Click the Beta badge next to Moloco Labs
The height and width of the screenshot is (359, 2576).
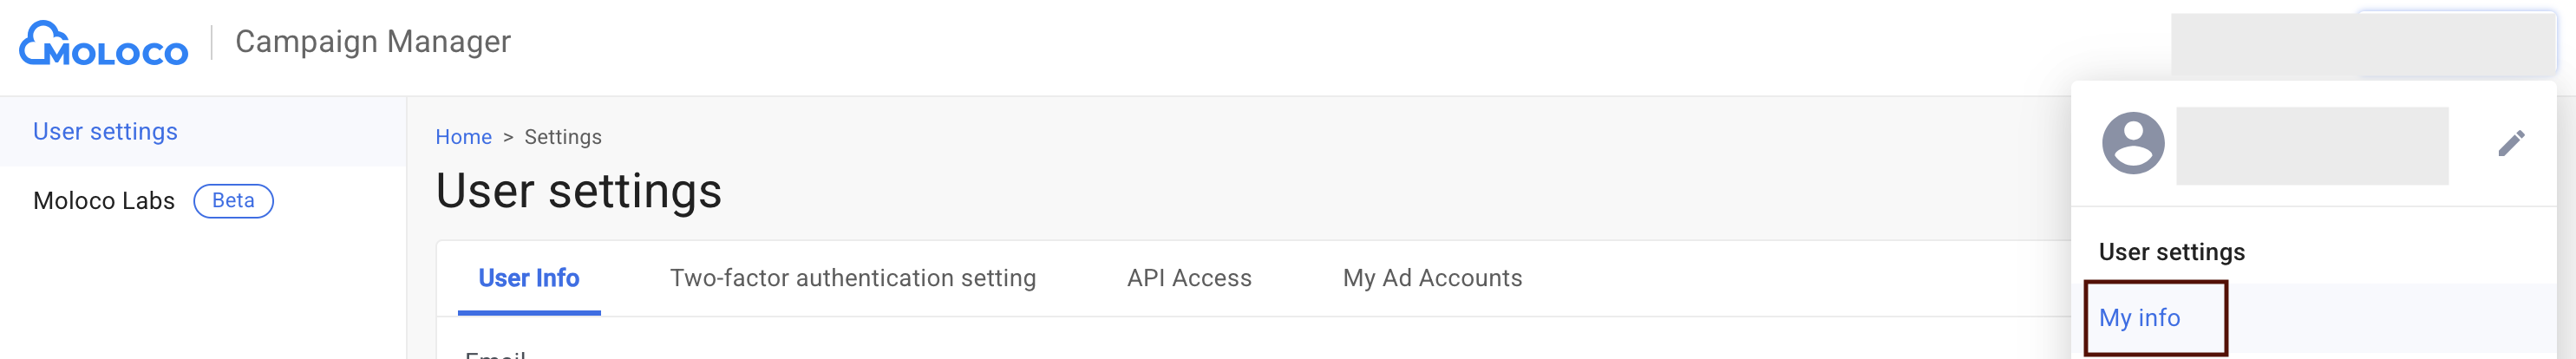click(x=233, y=201)
